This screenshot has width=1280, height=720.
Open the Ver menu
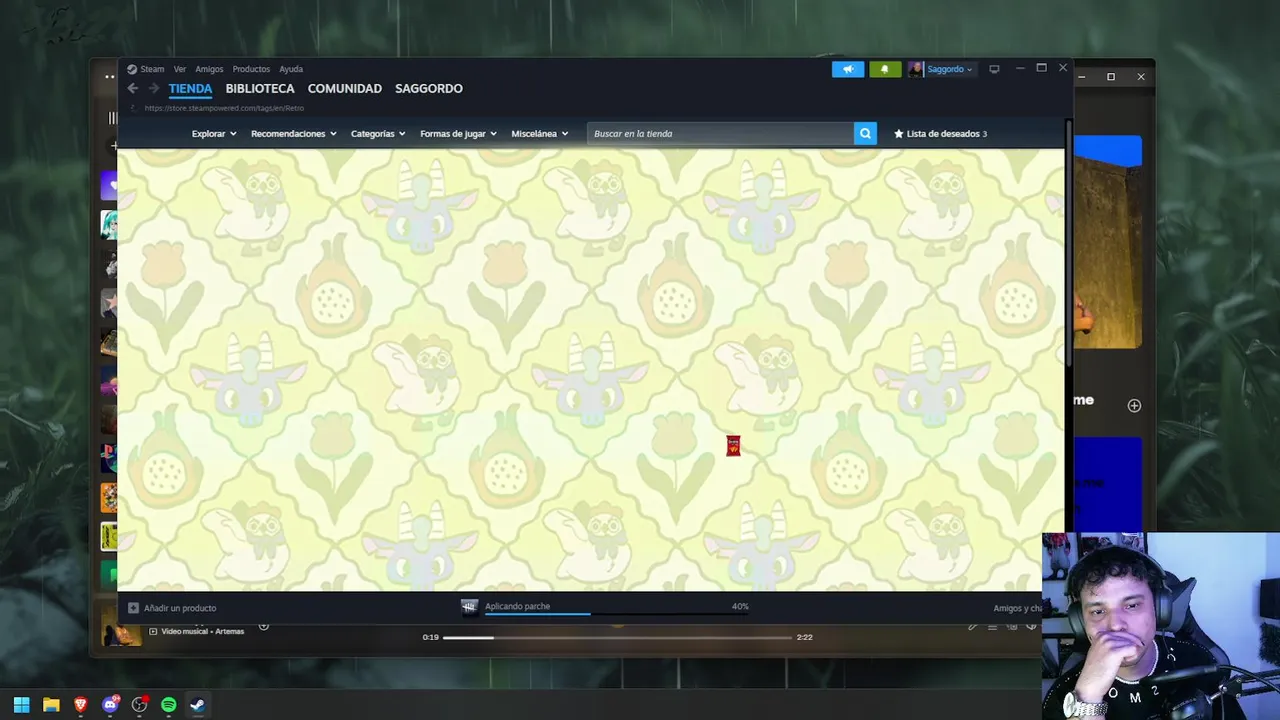coord(180,69)
